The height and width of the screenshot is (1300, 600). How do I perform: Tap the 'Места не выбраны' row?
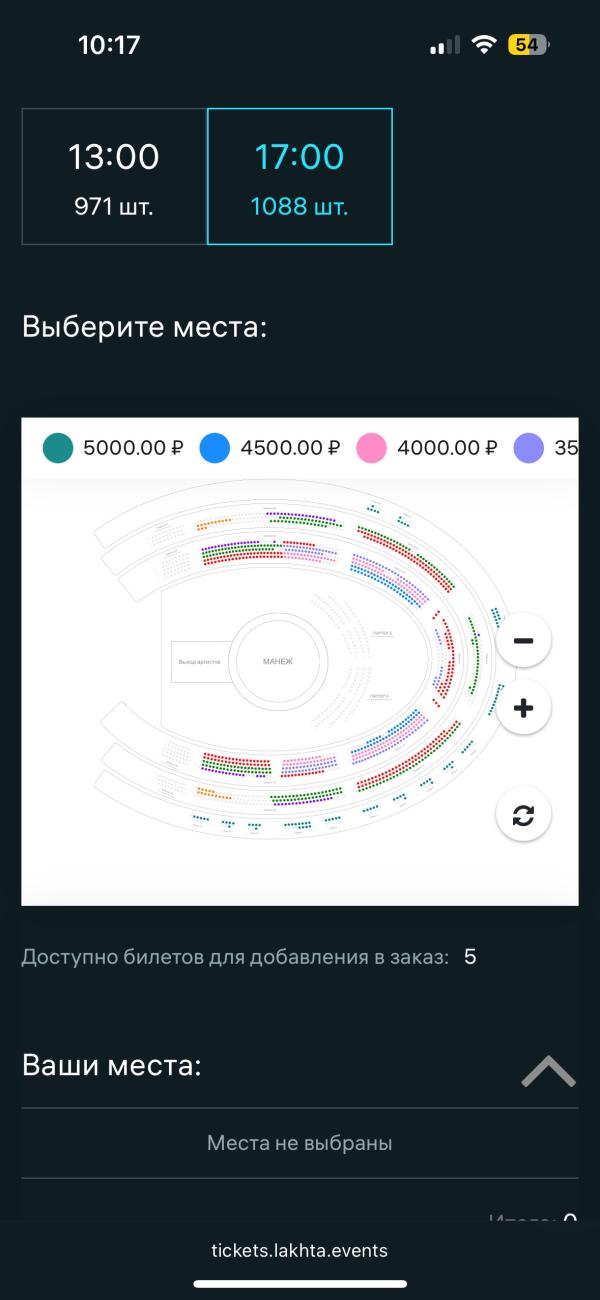coord(299,1143)
